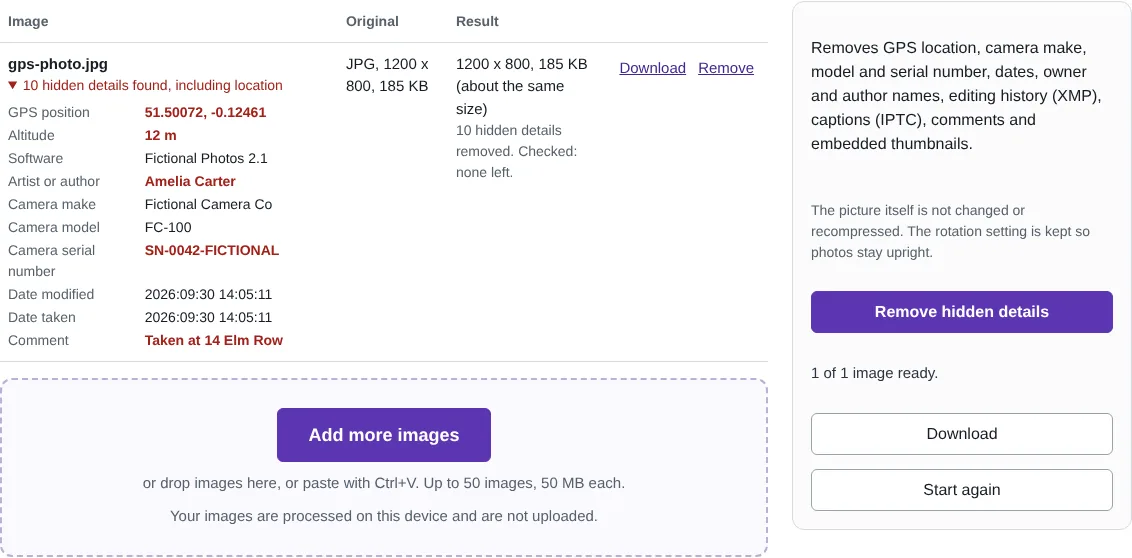Click the 'Removes GPS location' description paragraph
Viewport: 1132px width, 558px height.
click(x=957, y=96)
